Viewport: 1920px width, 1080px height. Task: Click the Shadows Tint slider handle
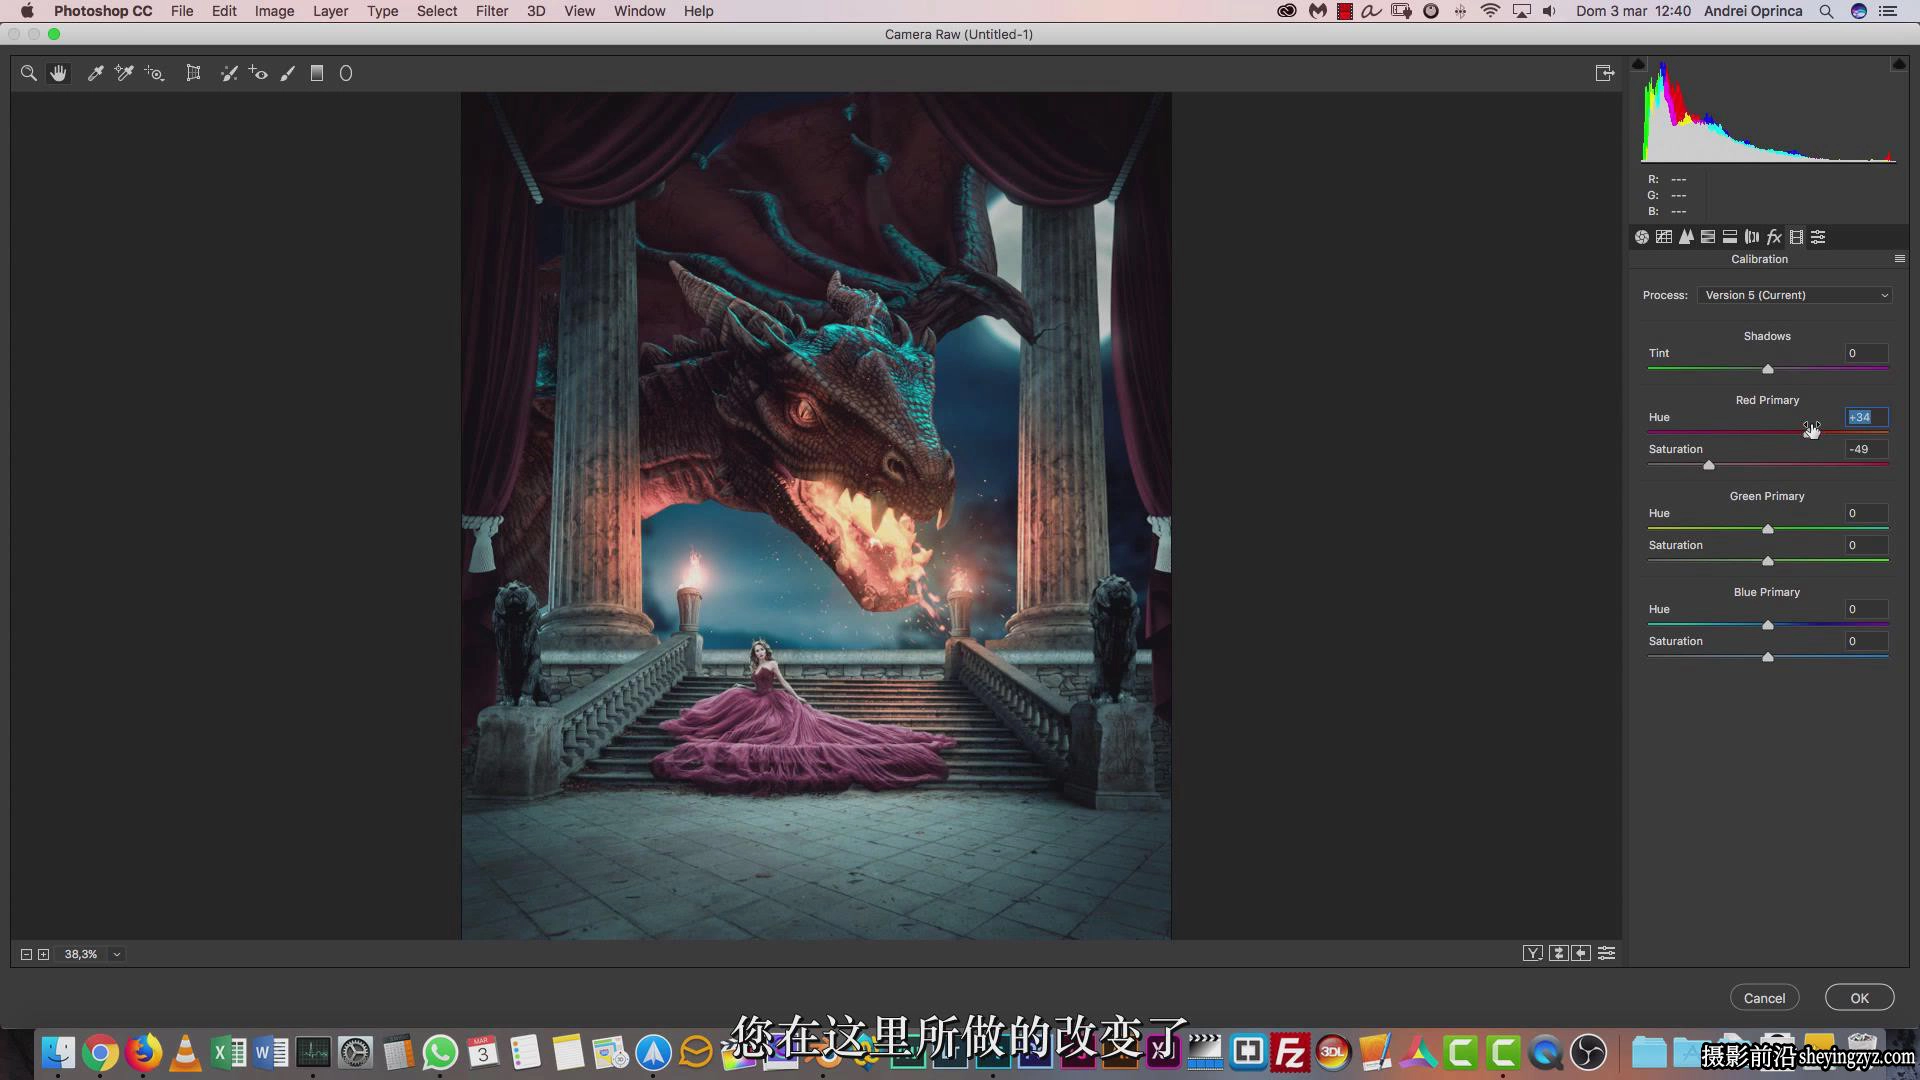1768,369
